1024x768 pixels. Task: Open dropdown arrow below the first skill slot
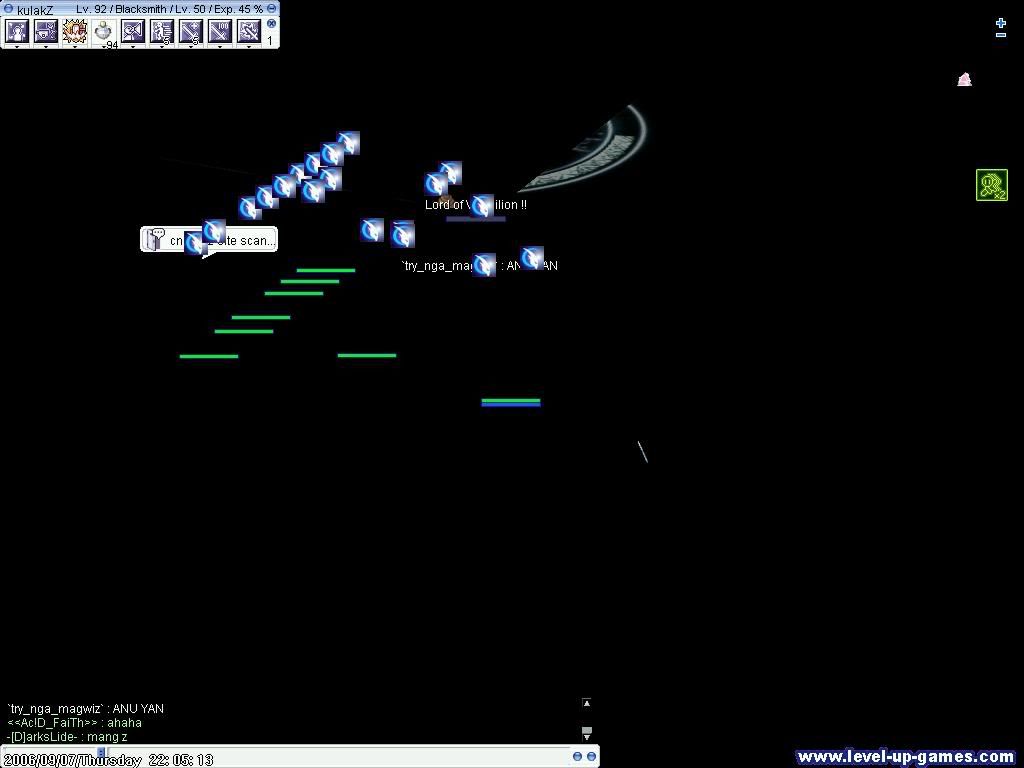(x=17, y=46)
